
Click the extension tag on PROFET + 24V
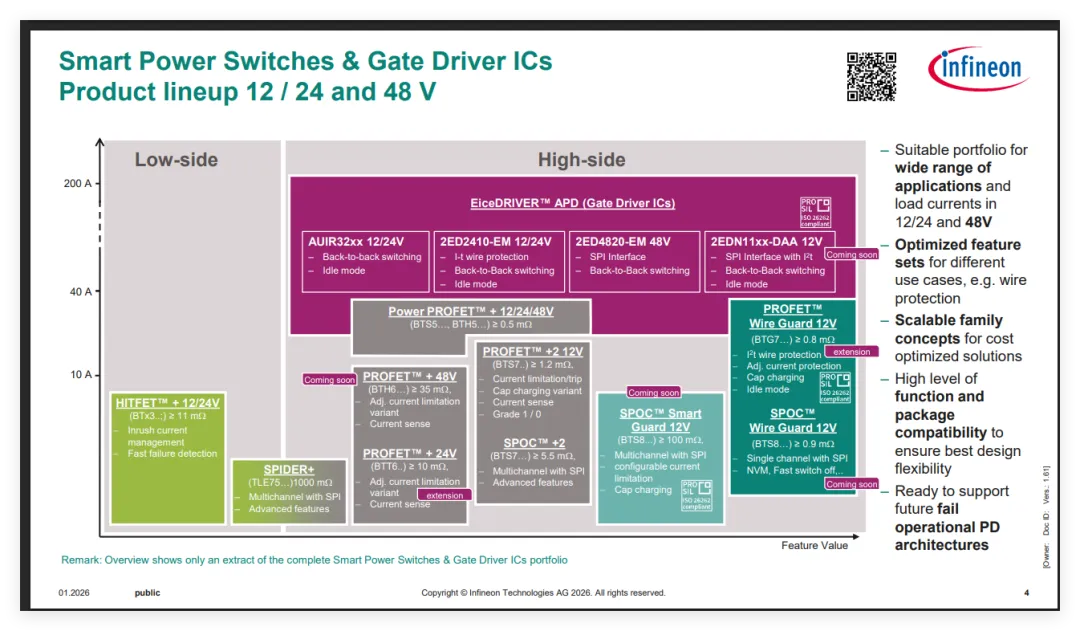(444, 495)
